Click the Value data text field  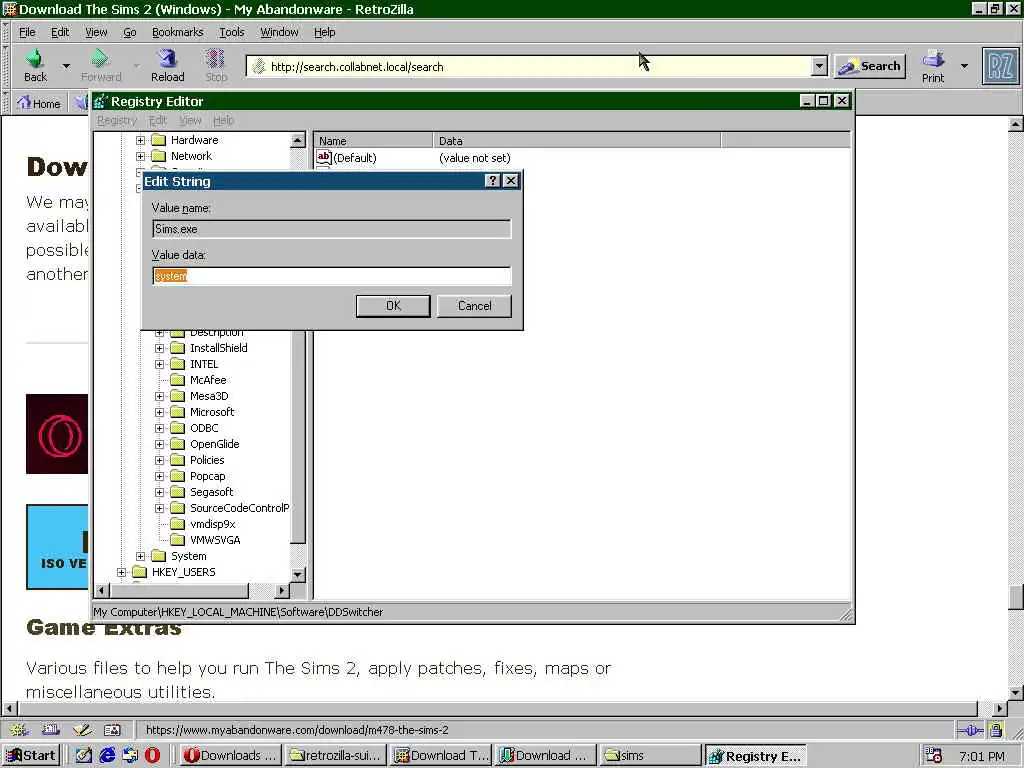[332, 276]
